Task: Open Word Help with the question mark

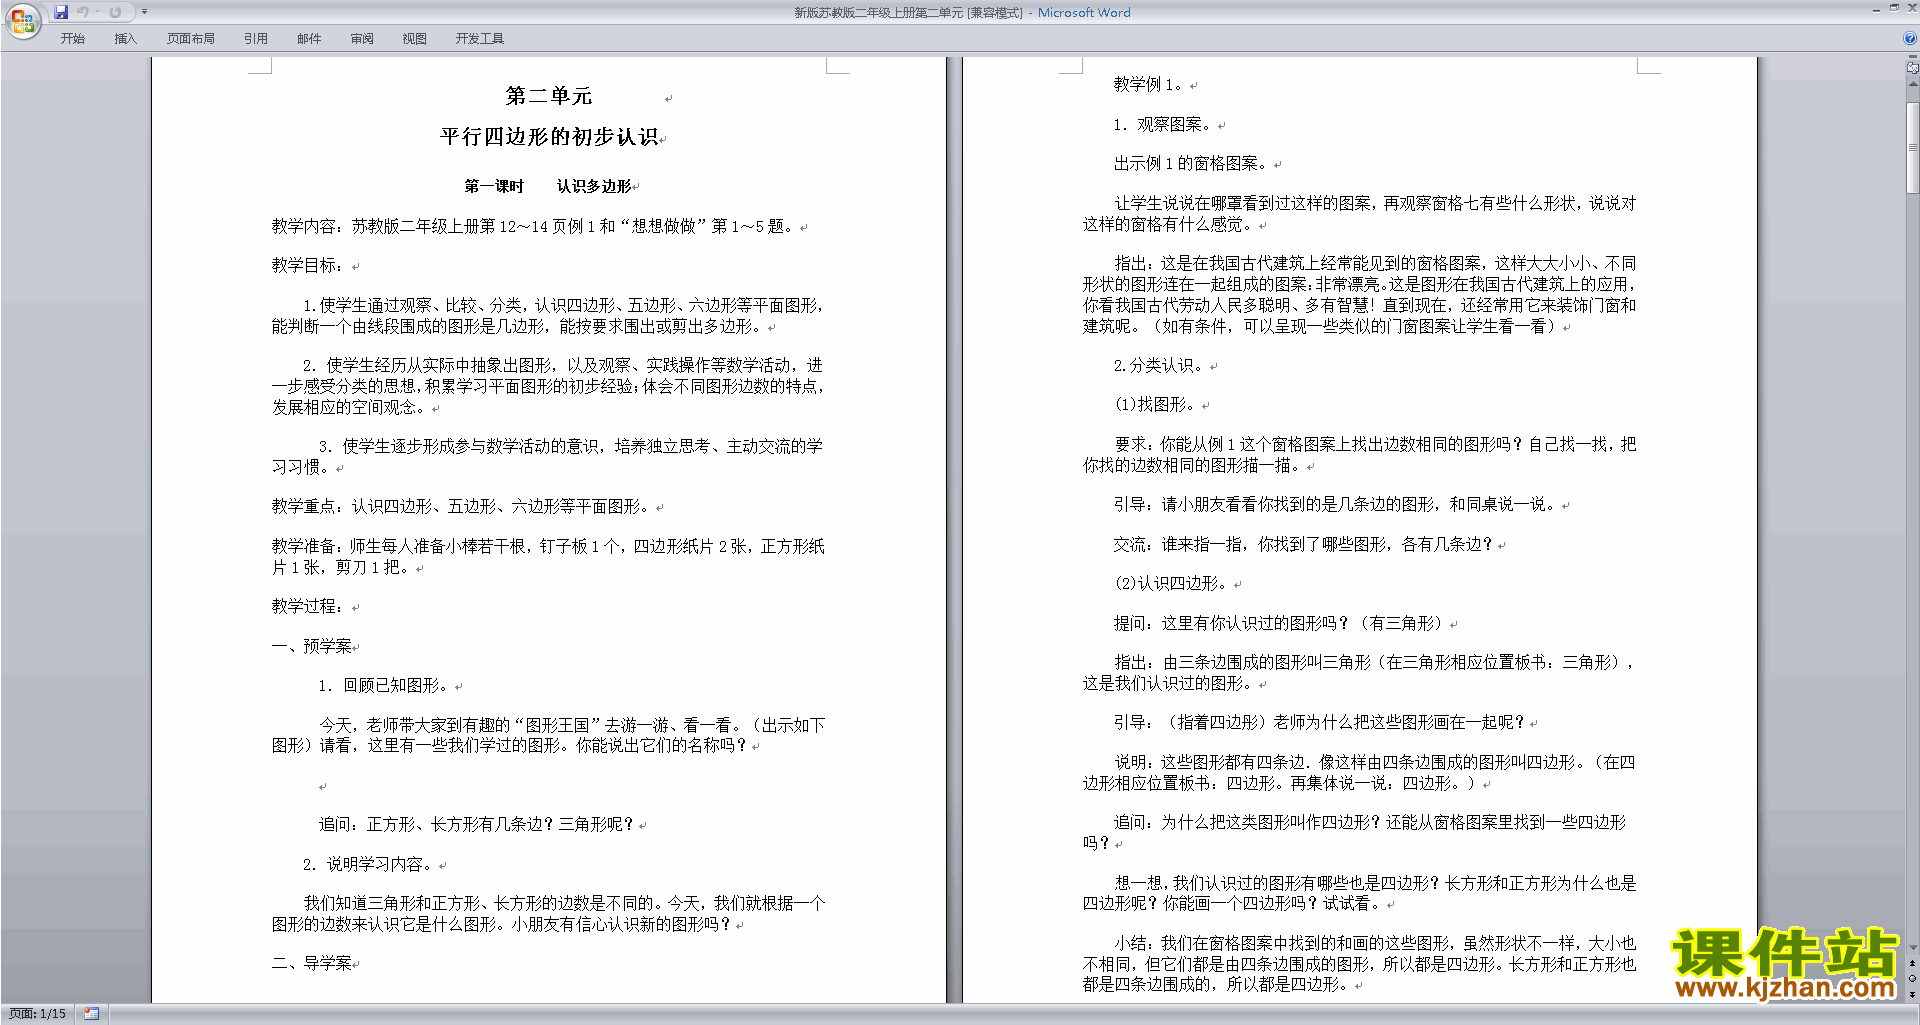Action: [1910, 39]
